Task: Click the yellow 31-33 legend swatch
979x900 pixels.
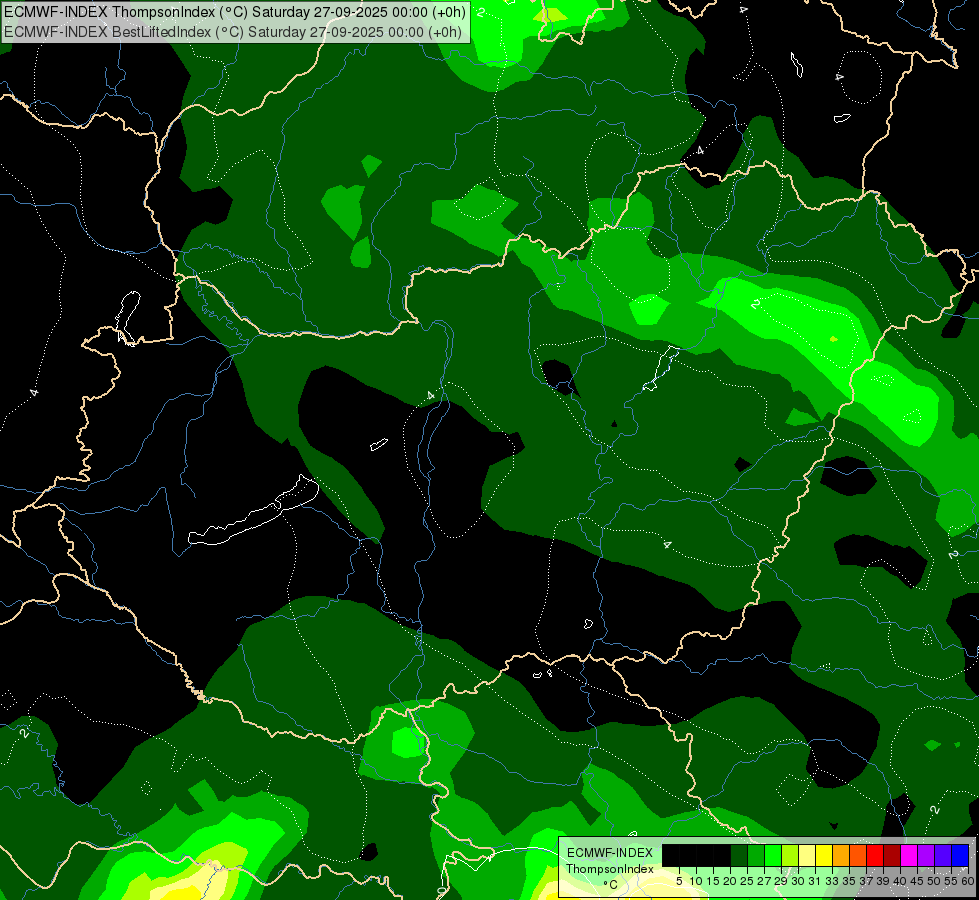Action: tap(824, 856)
